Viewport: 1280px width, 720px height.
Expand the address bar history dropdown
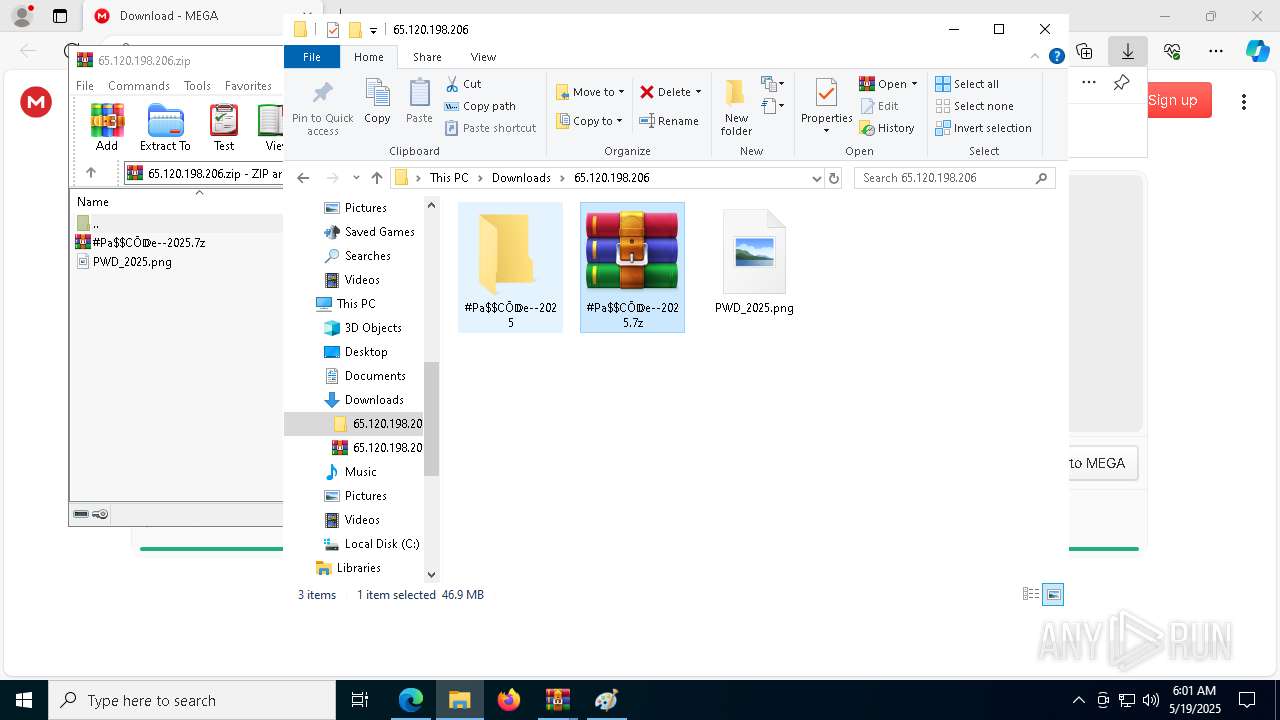click(817, 178)
